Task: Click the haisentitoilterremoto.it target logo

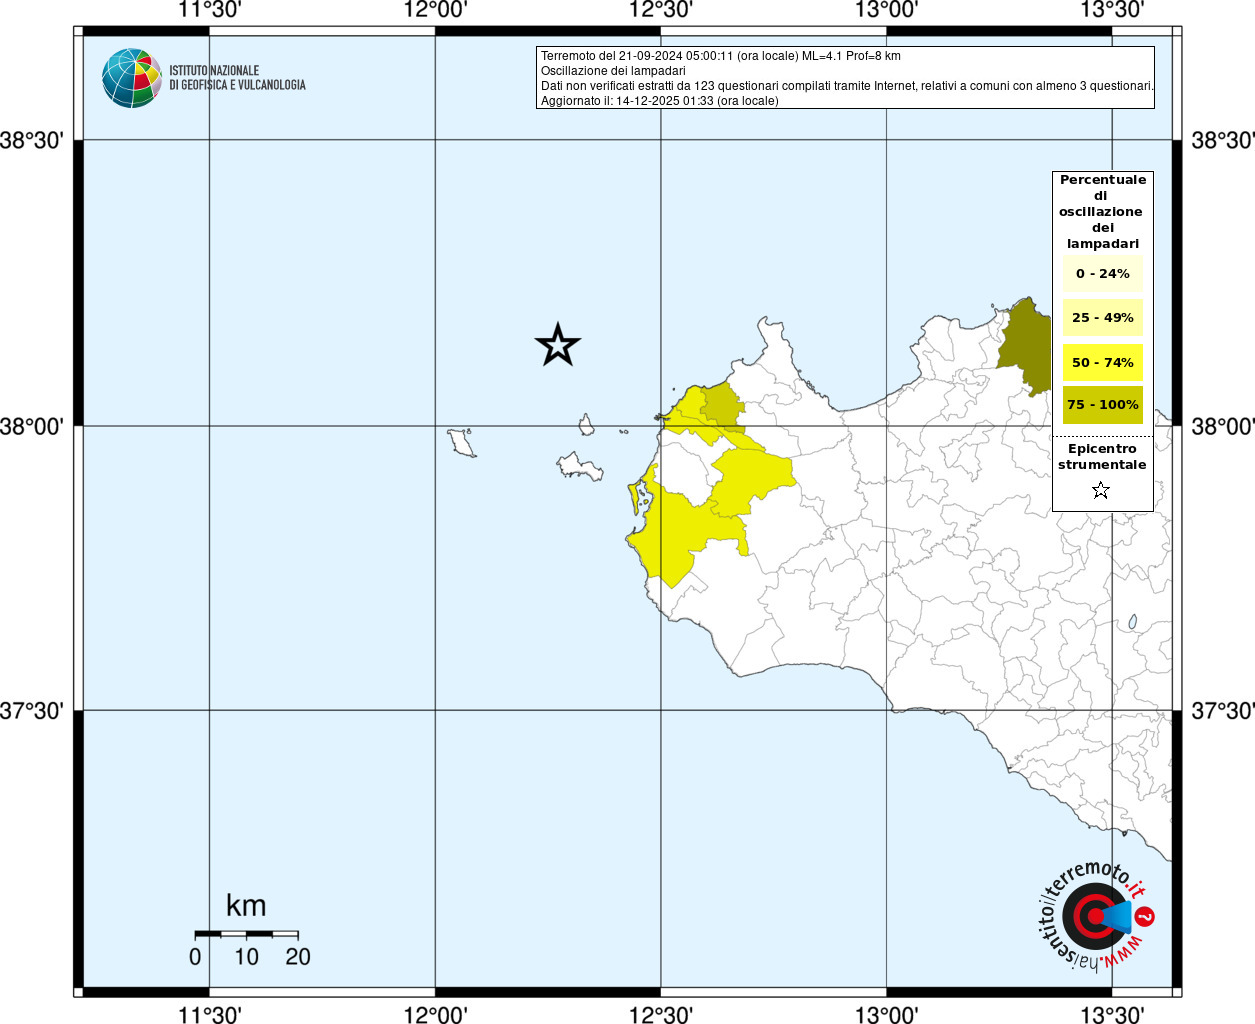Action: 1097,916
